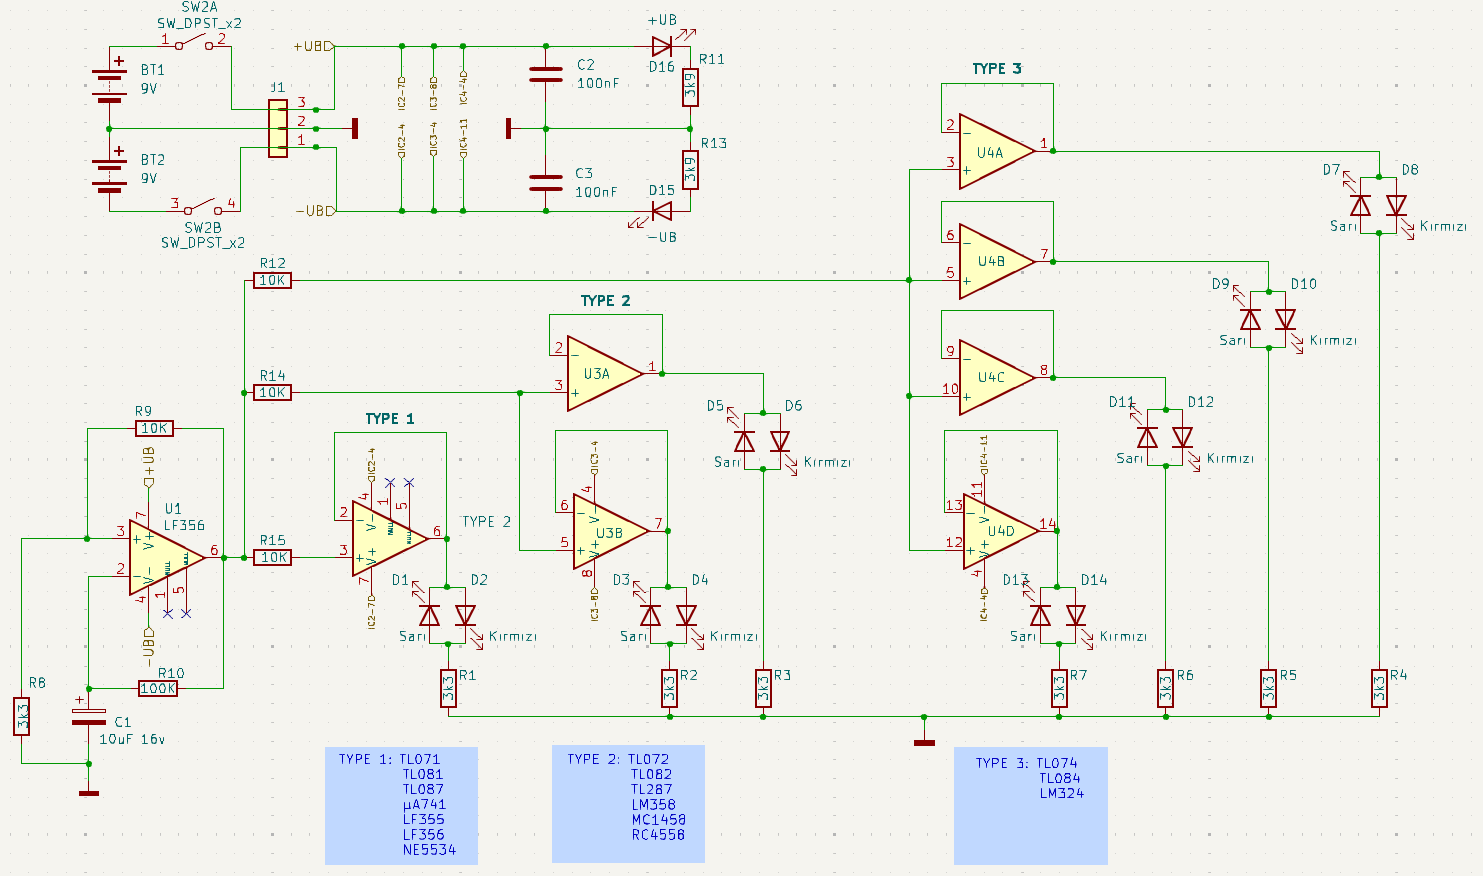Select resistor R5 3k3
The width and height of the screenshot is (1483, 876).
click(x=1268, y=689)
